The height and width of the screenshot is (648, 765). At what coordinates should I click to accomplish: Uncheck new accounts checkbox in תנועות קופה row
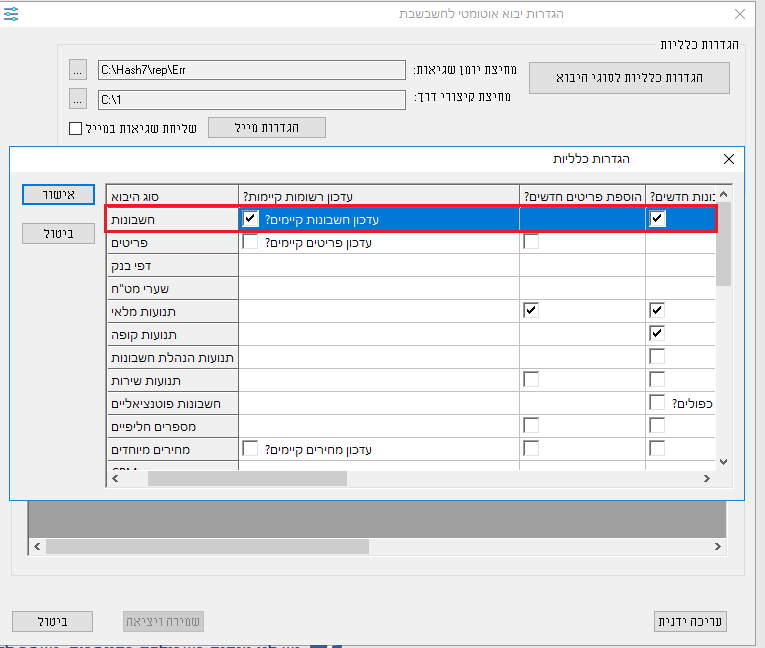pyautogui.click(x=657, y=333)
